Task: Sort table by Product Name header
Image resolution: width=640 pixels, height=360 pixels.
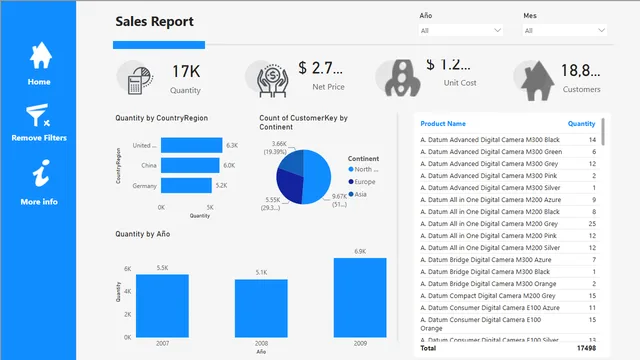Action: click(x=443, y=124)
